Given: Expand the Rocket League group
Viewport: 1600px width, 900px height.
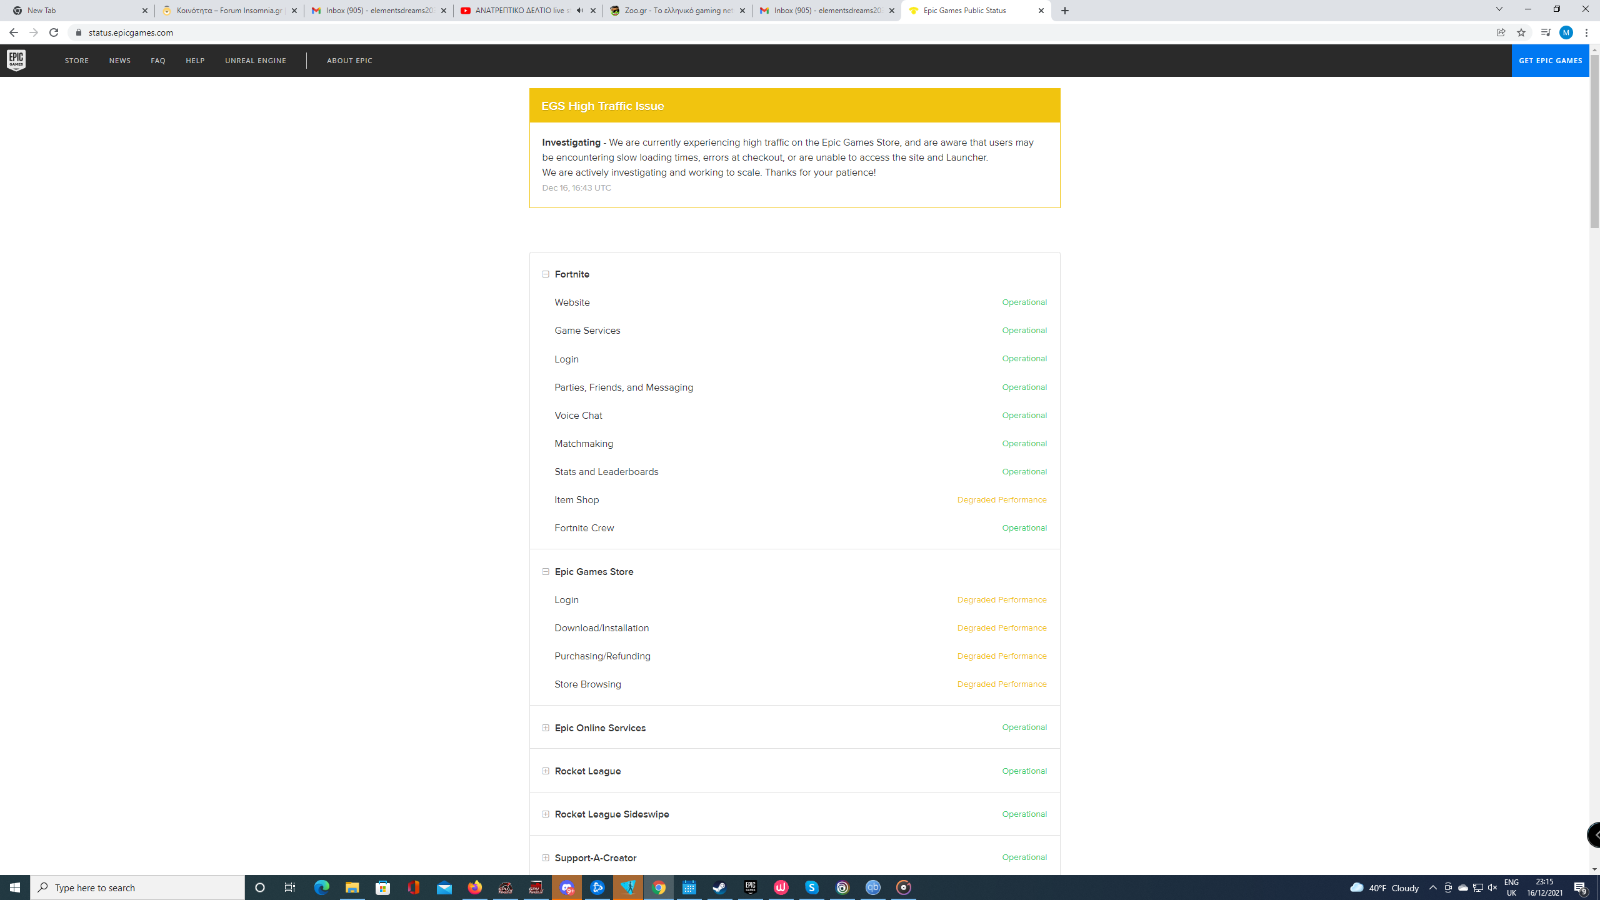Looking at the screenshot, I should [x=546, y=771].
